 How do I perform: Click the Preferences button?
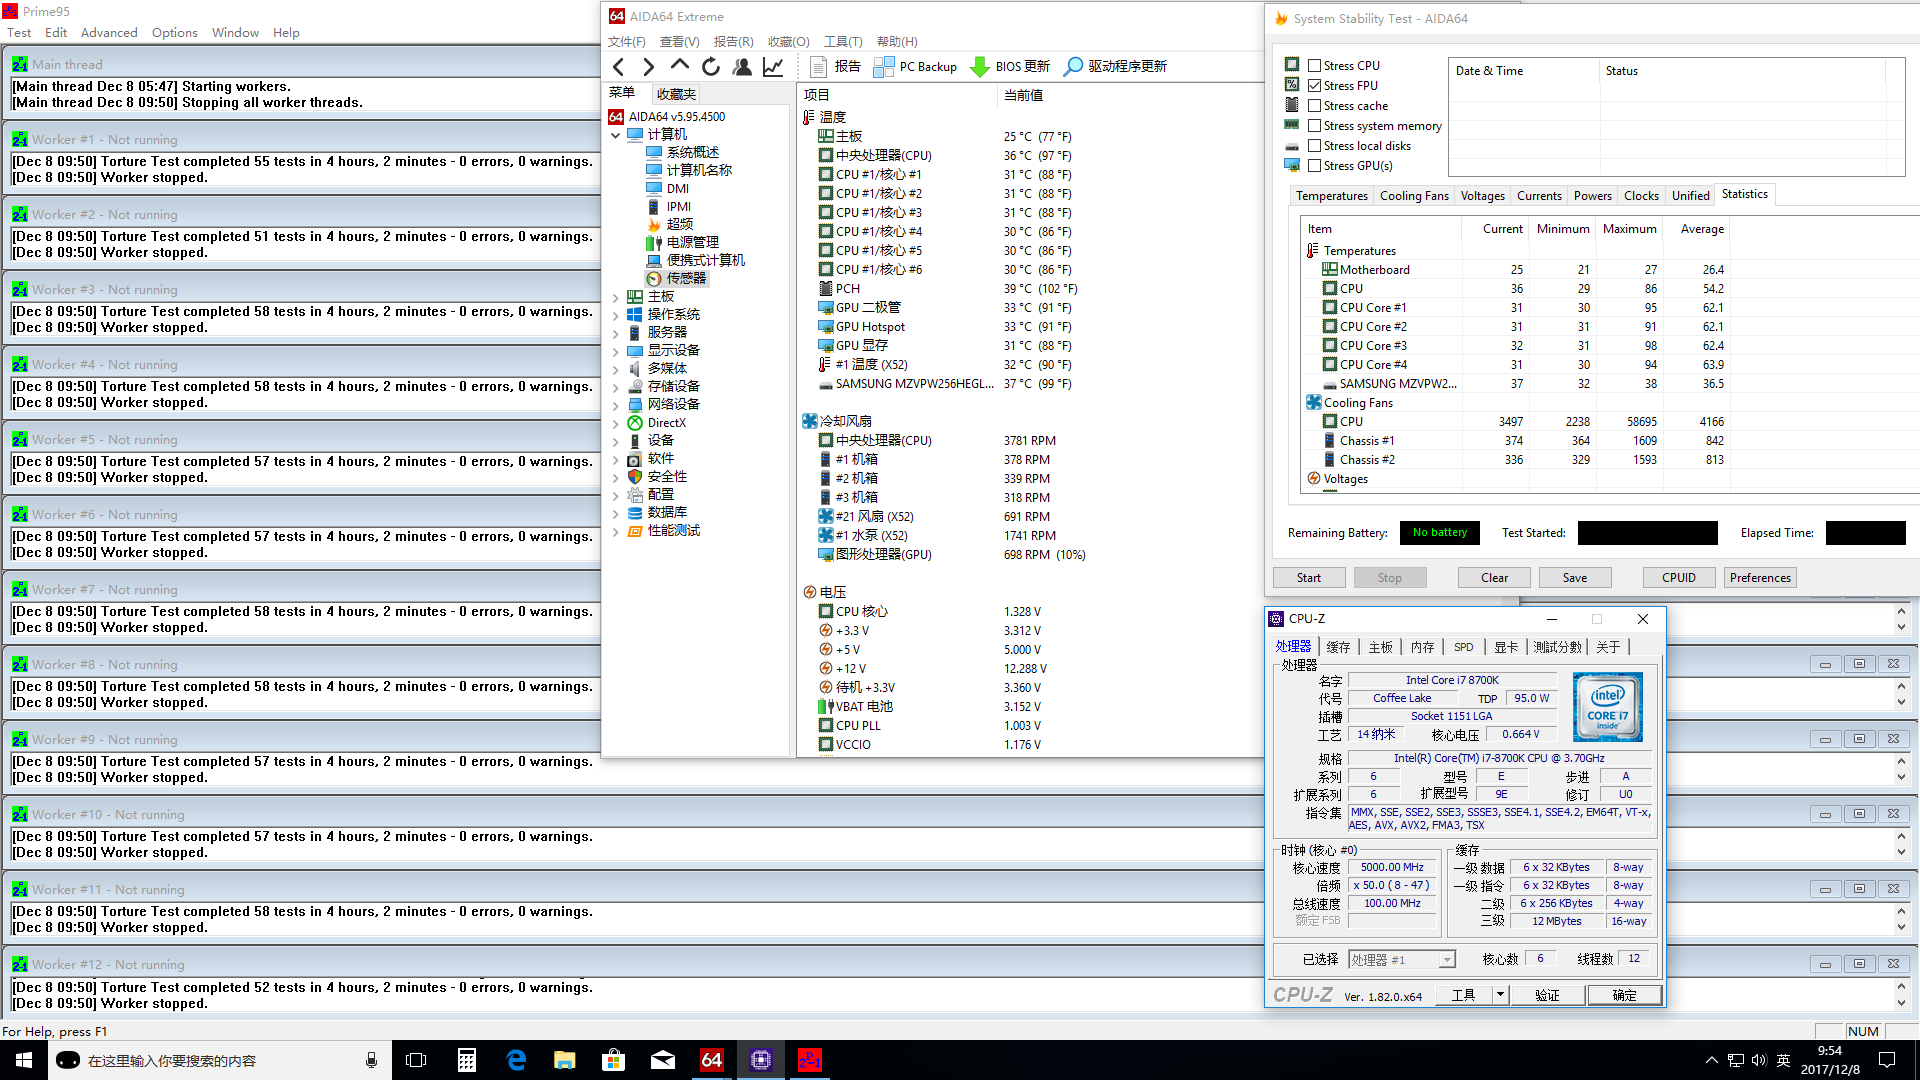1759,578
